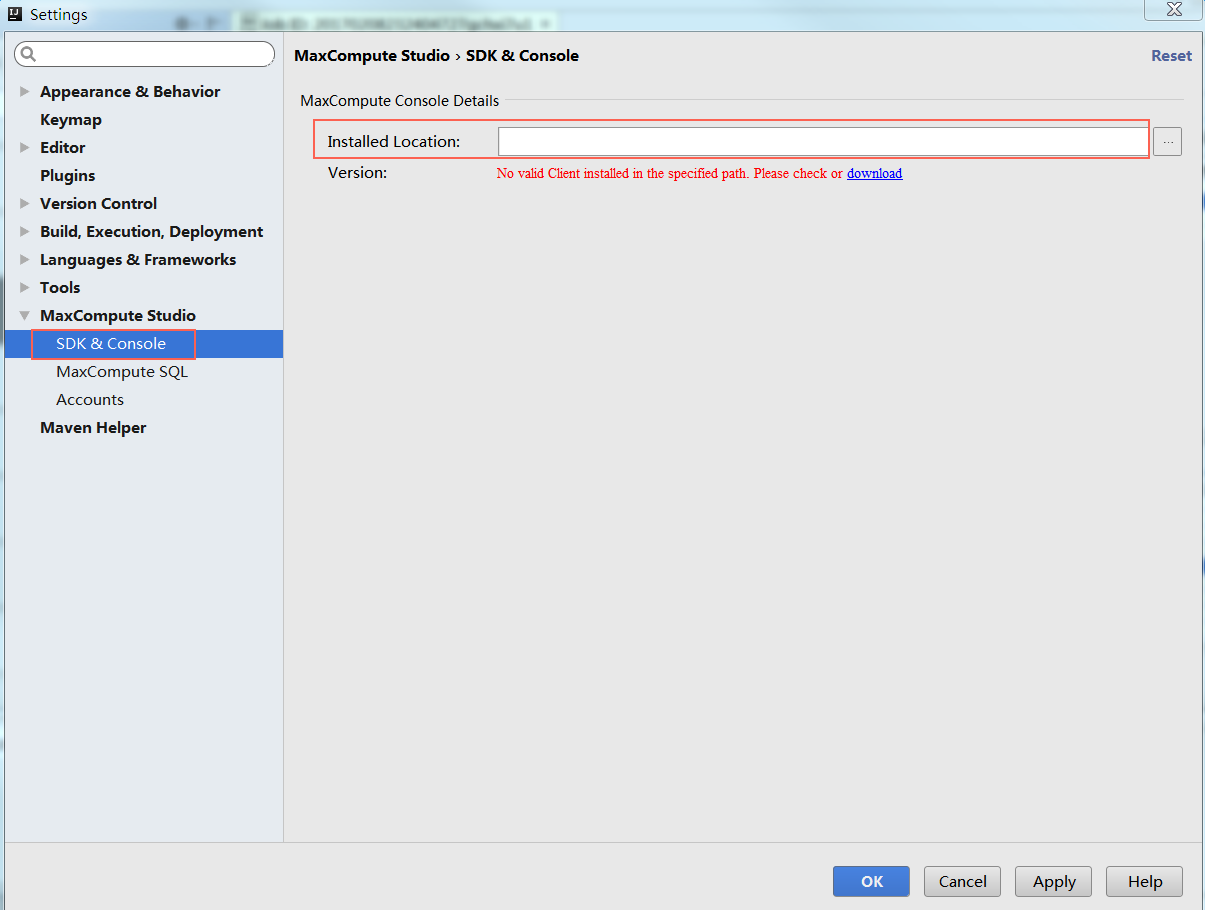
Task: Collapse the MaxCompute Studio node
Action: pos(25,316)
